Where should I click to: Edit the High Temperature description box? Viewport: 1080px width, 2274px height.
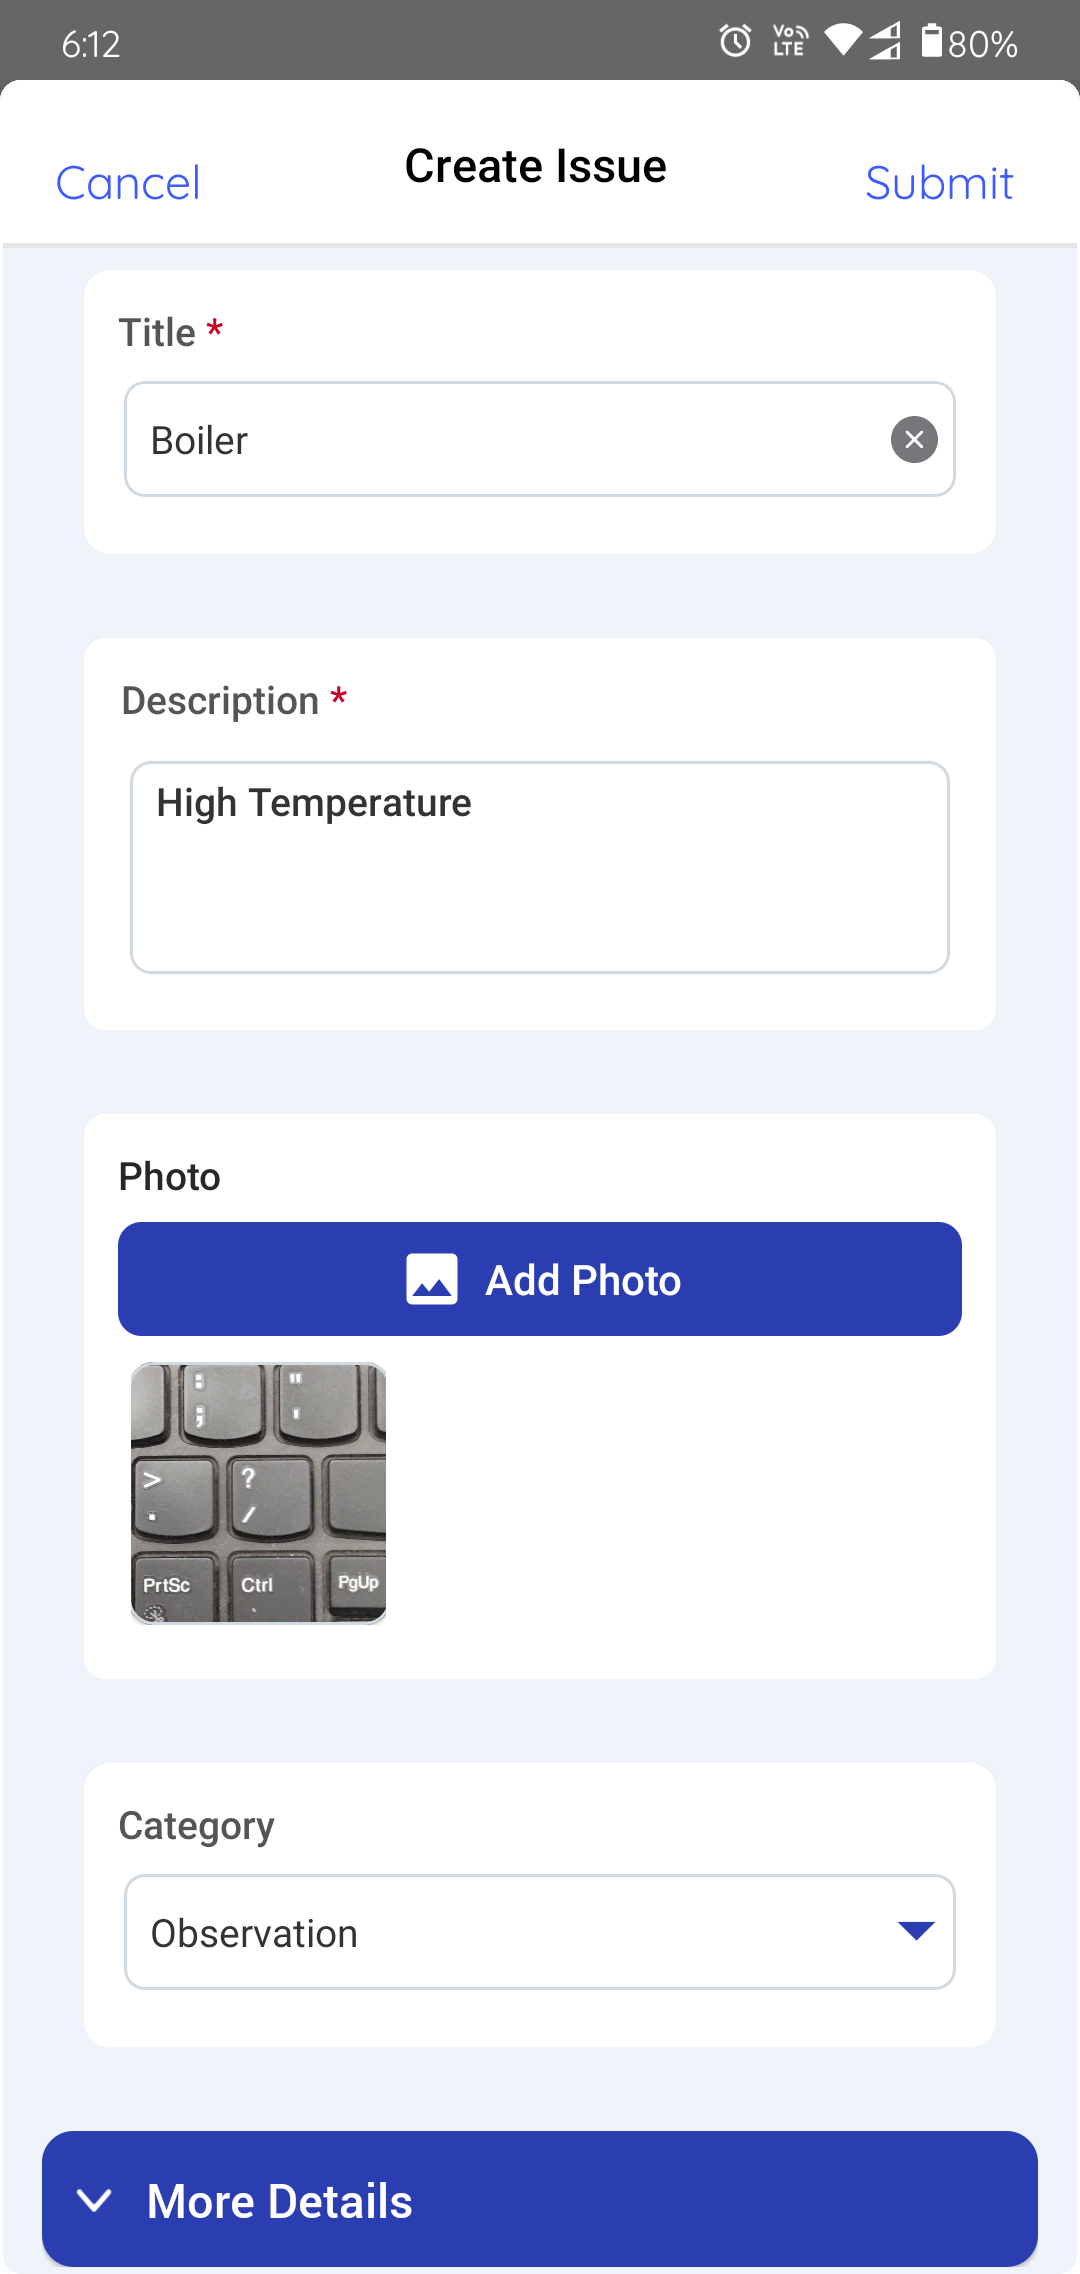pos(540,866)
